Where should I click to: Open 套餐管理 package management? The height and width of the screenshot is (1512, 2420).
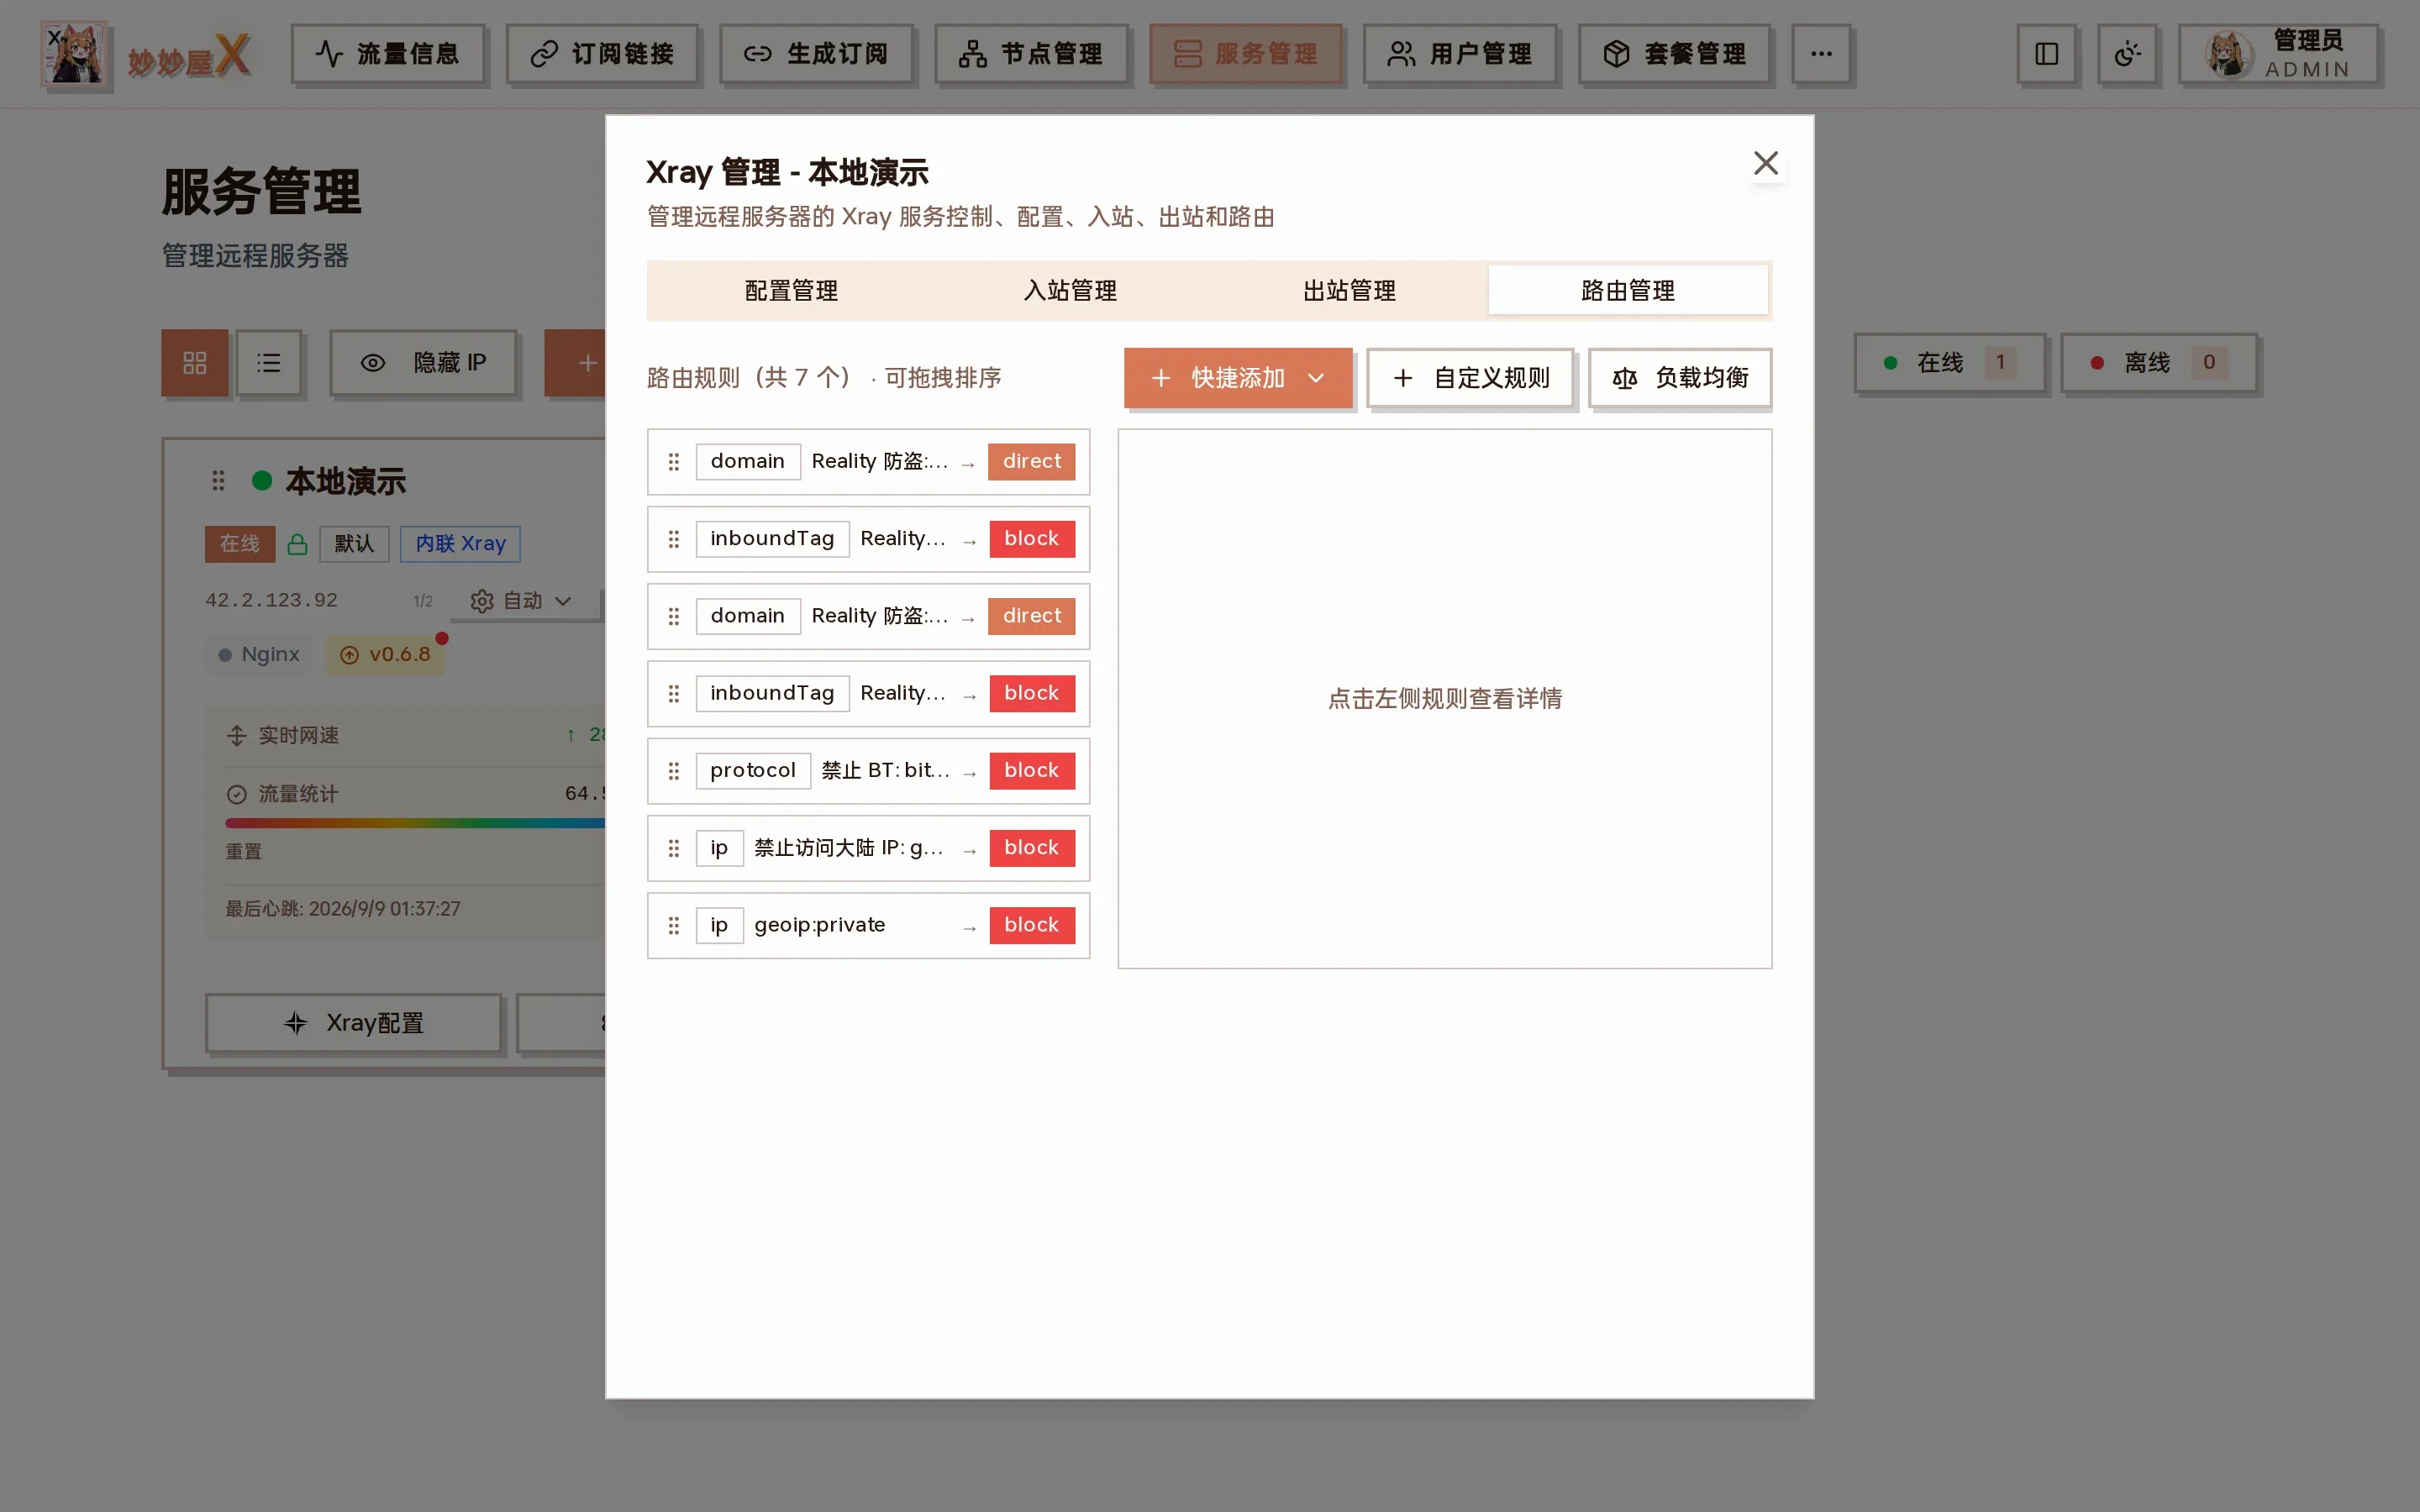[1675, 54]
